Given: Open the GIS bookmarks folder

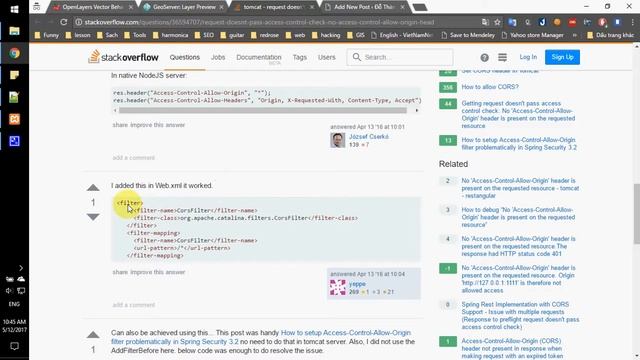Looking at the screenshot, I should pos(356,36).
